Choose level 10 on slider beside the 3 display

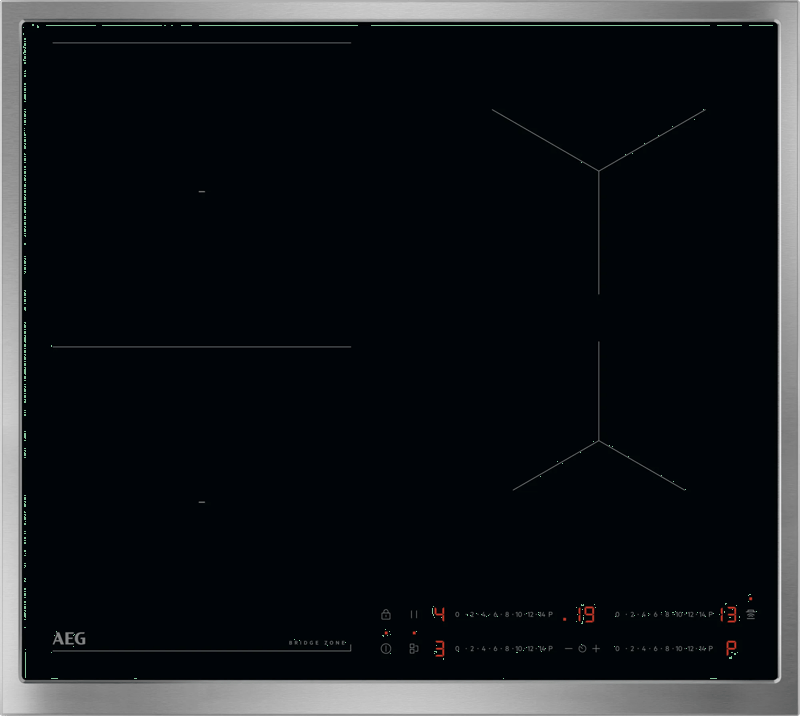(518, 649)
